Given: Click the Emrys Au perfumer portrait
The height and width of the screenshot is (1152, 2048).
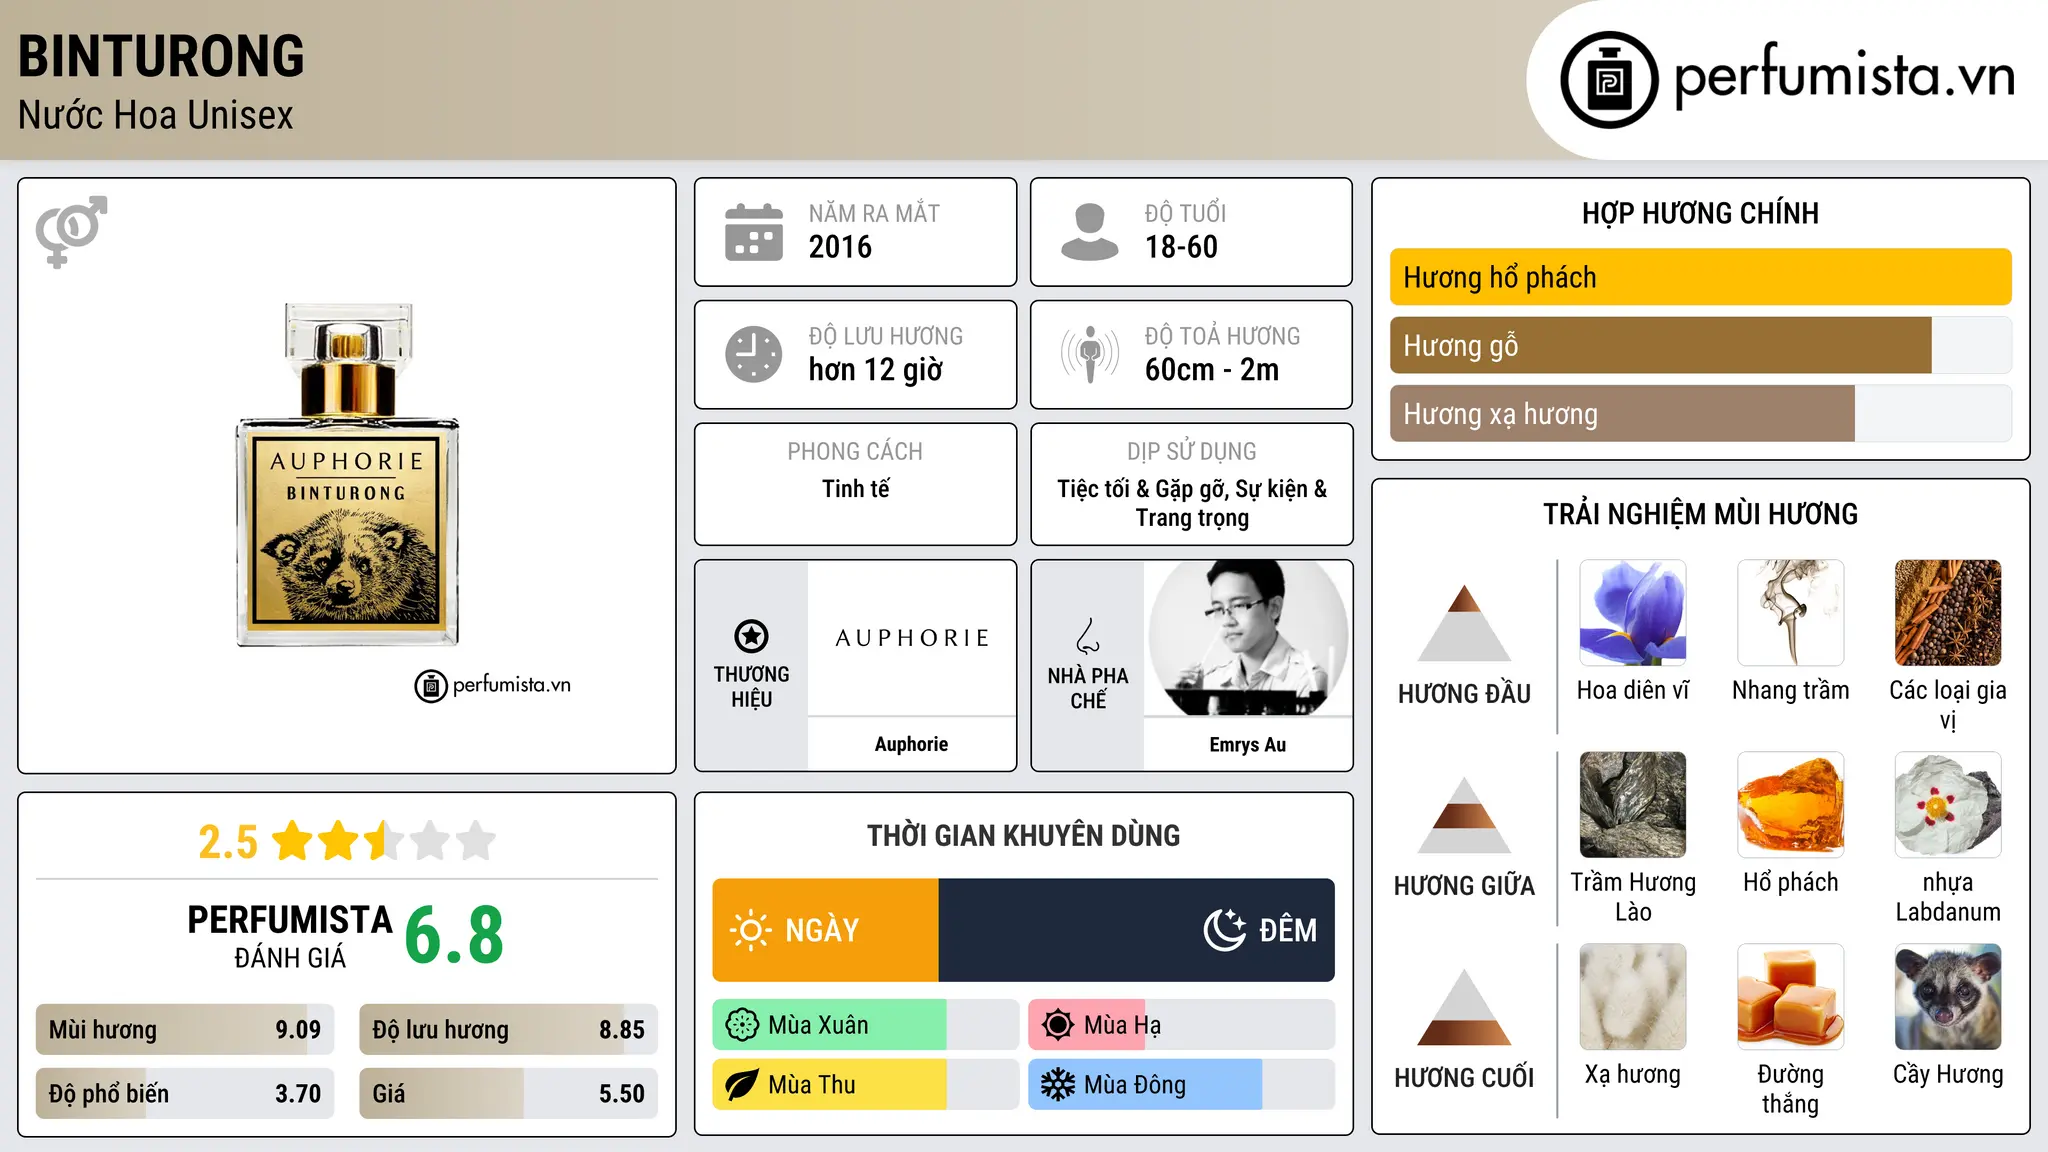Looking at the screenshot, I should click(x=1248, y=638).
